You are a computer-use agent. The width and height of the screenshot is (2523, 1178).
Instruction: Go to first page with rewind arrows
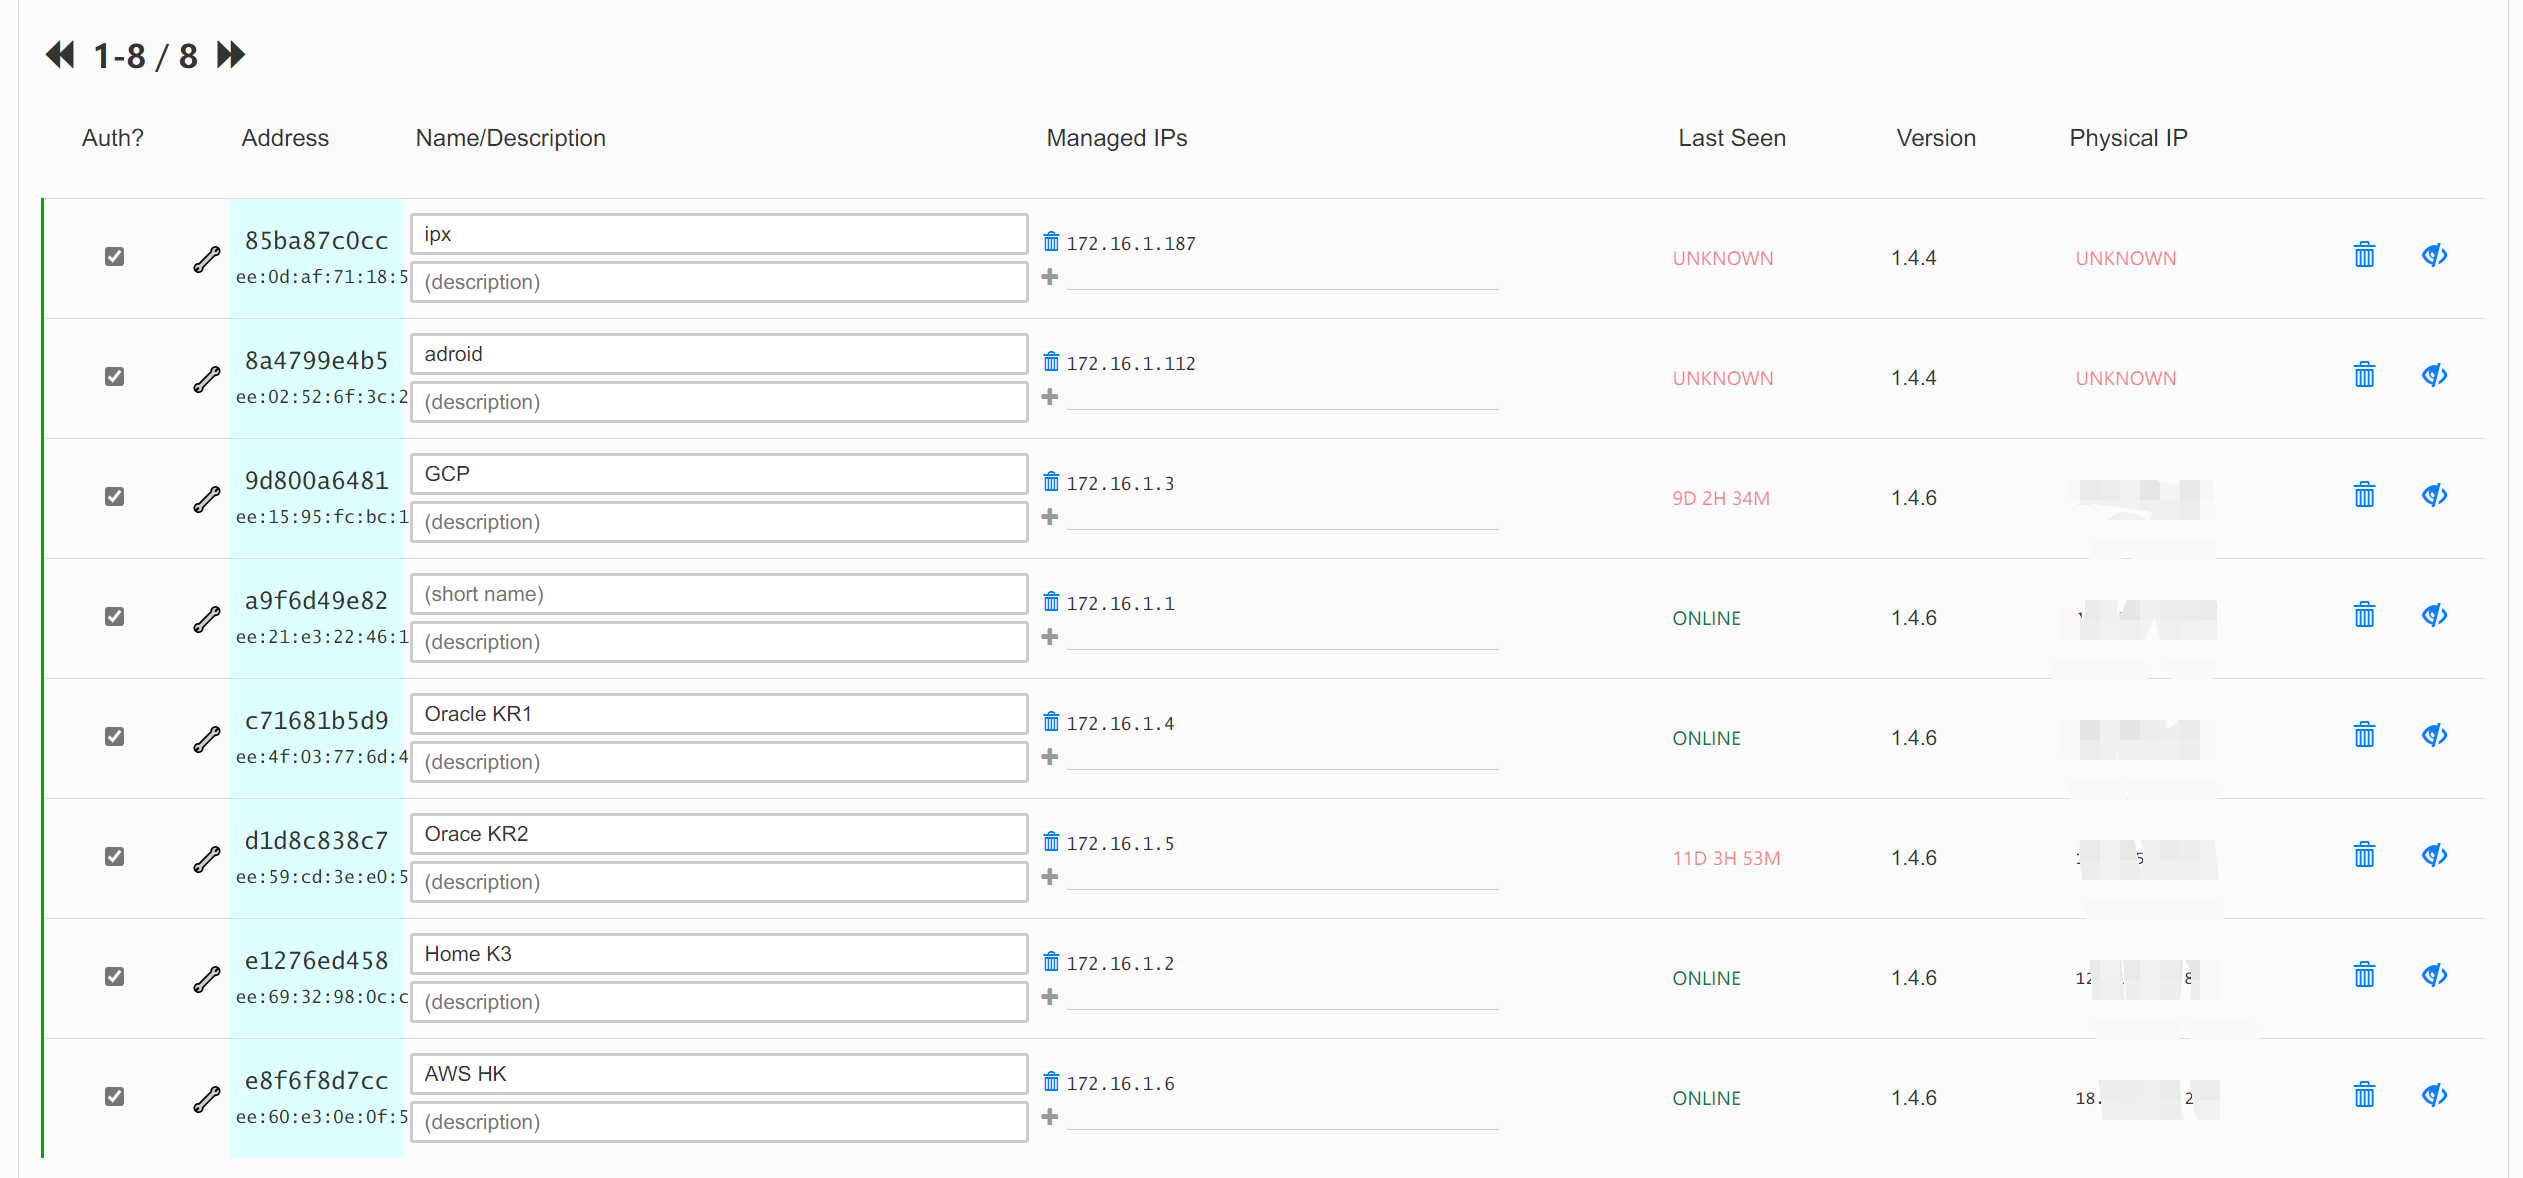coord(59,54)
